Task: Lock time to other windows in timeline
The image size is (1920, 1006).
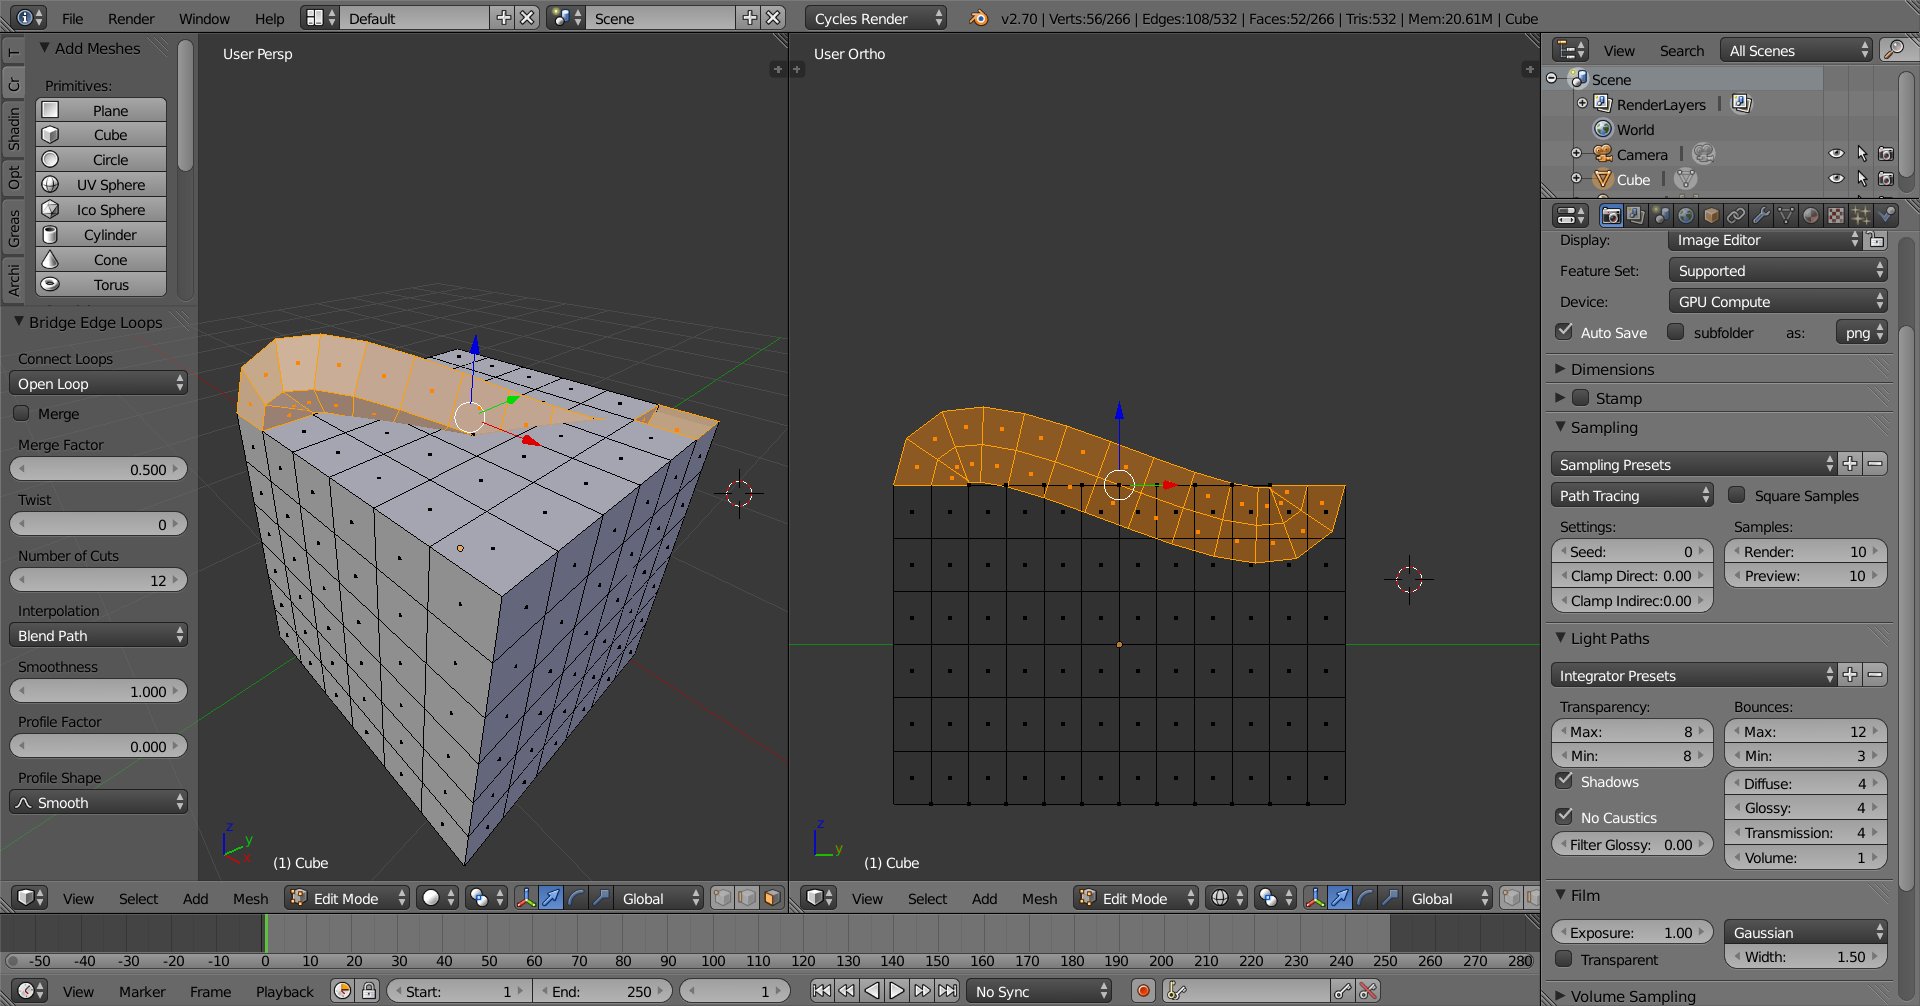Action: [x=368, y=991]
